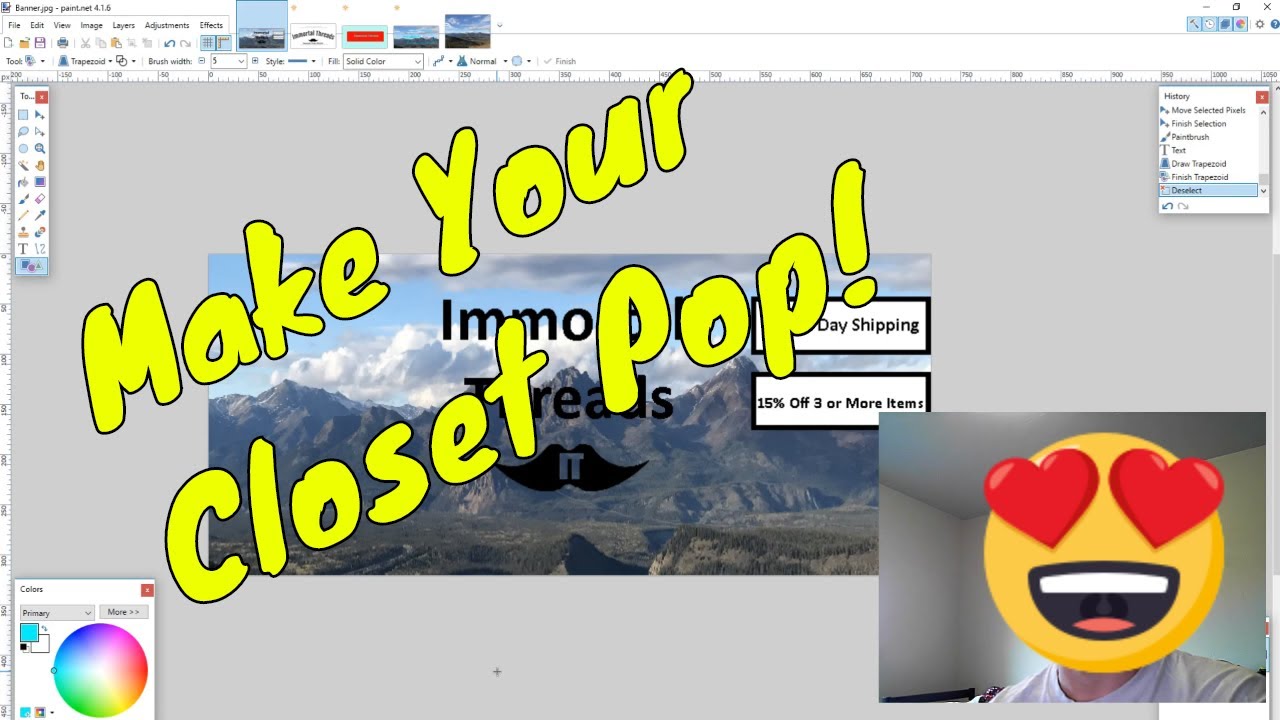This screenshot has width=1280, height=720.
Task: Toggle the Tools window visibility
Action: tap(1194, 24)
